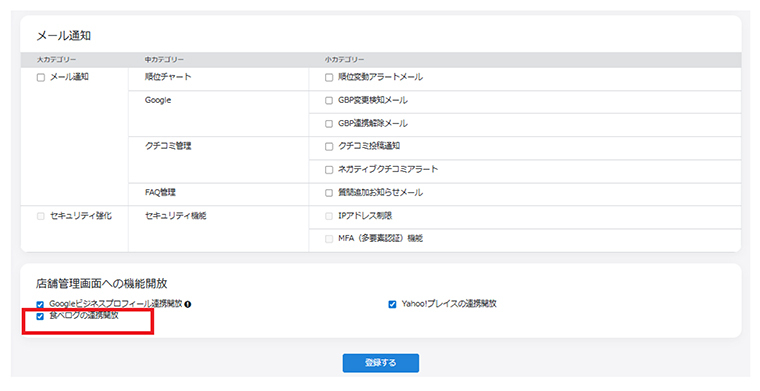Enable GBP連携解除メール notification
Viewport: 760px width, 391px height.
329,124
